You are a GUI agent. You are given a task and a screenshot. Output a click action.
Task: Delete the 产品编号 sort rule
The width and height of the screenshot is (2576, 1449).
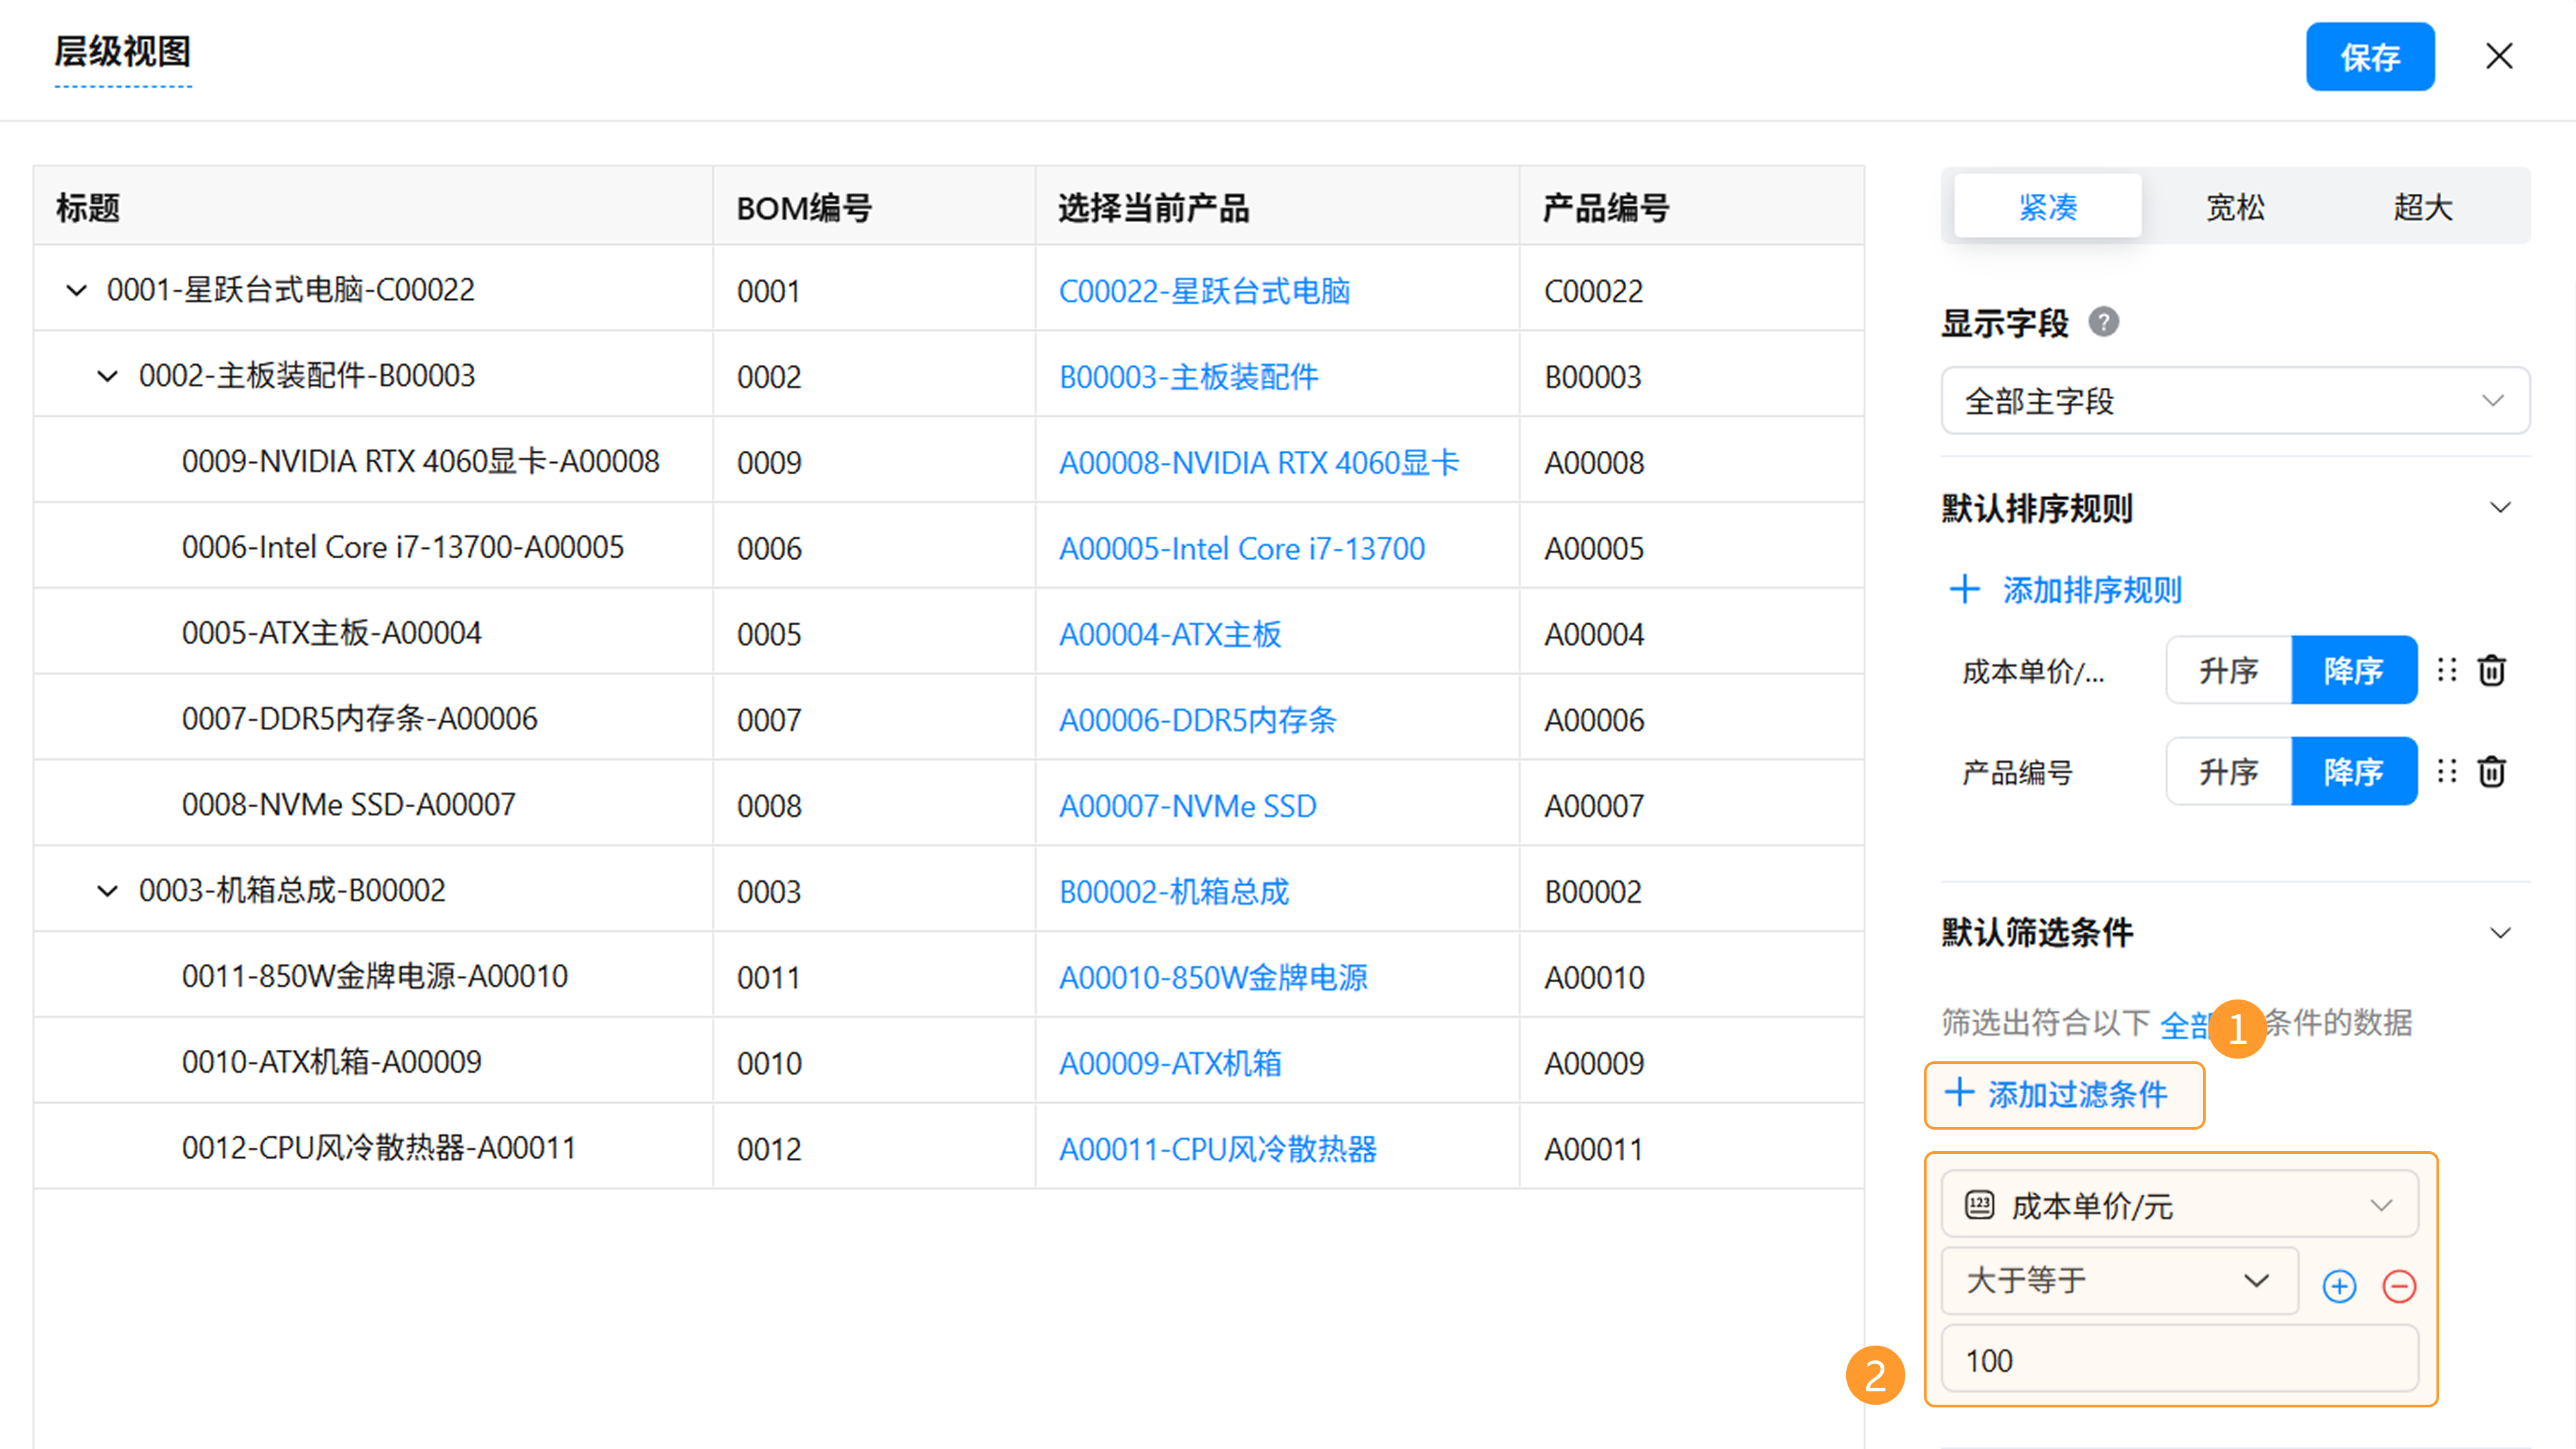[2491, 771]
